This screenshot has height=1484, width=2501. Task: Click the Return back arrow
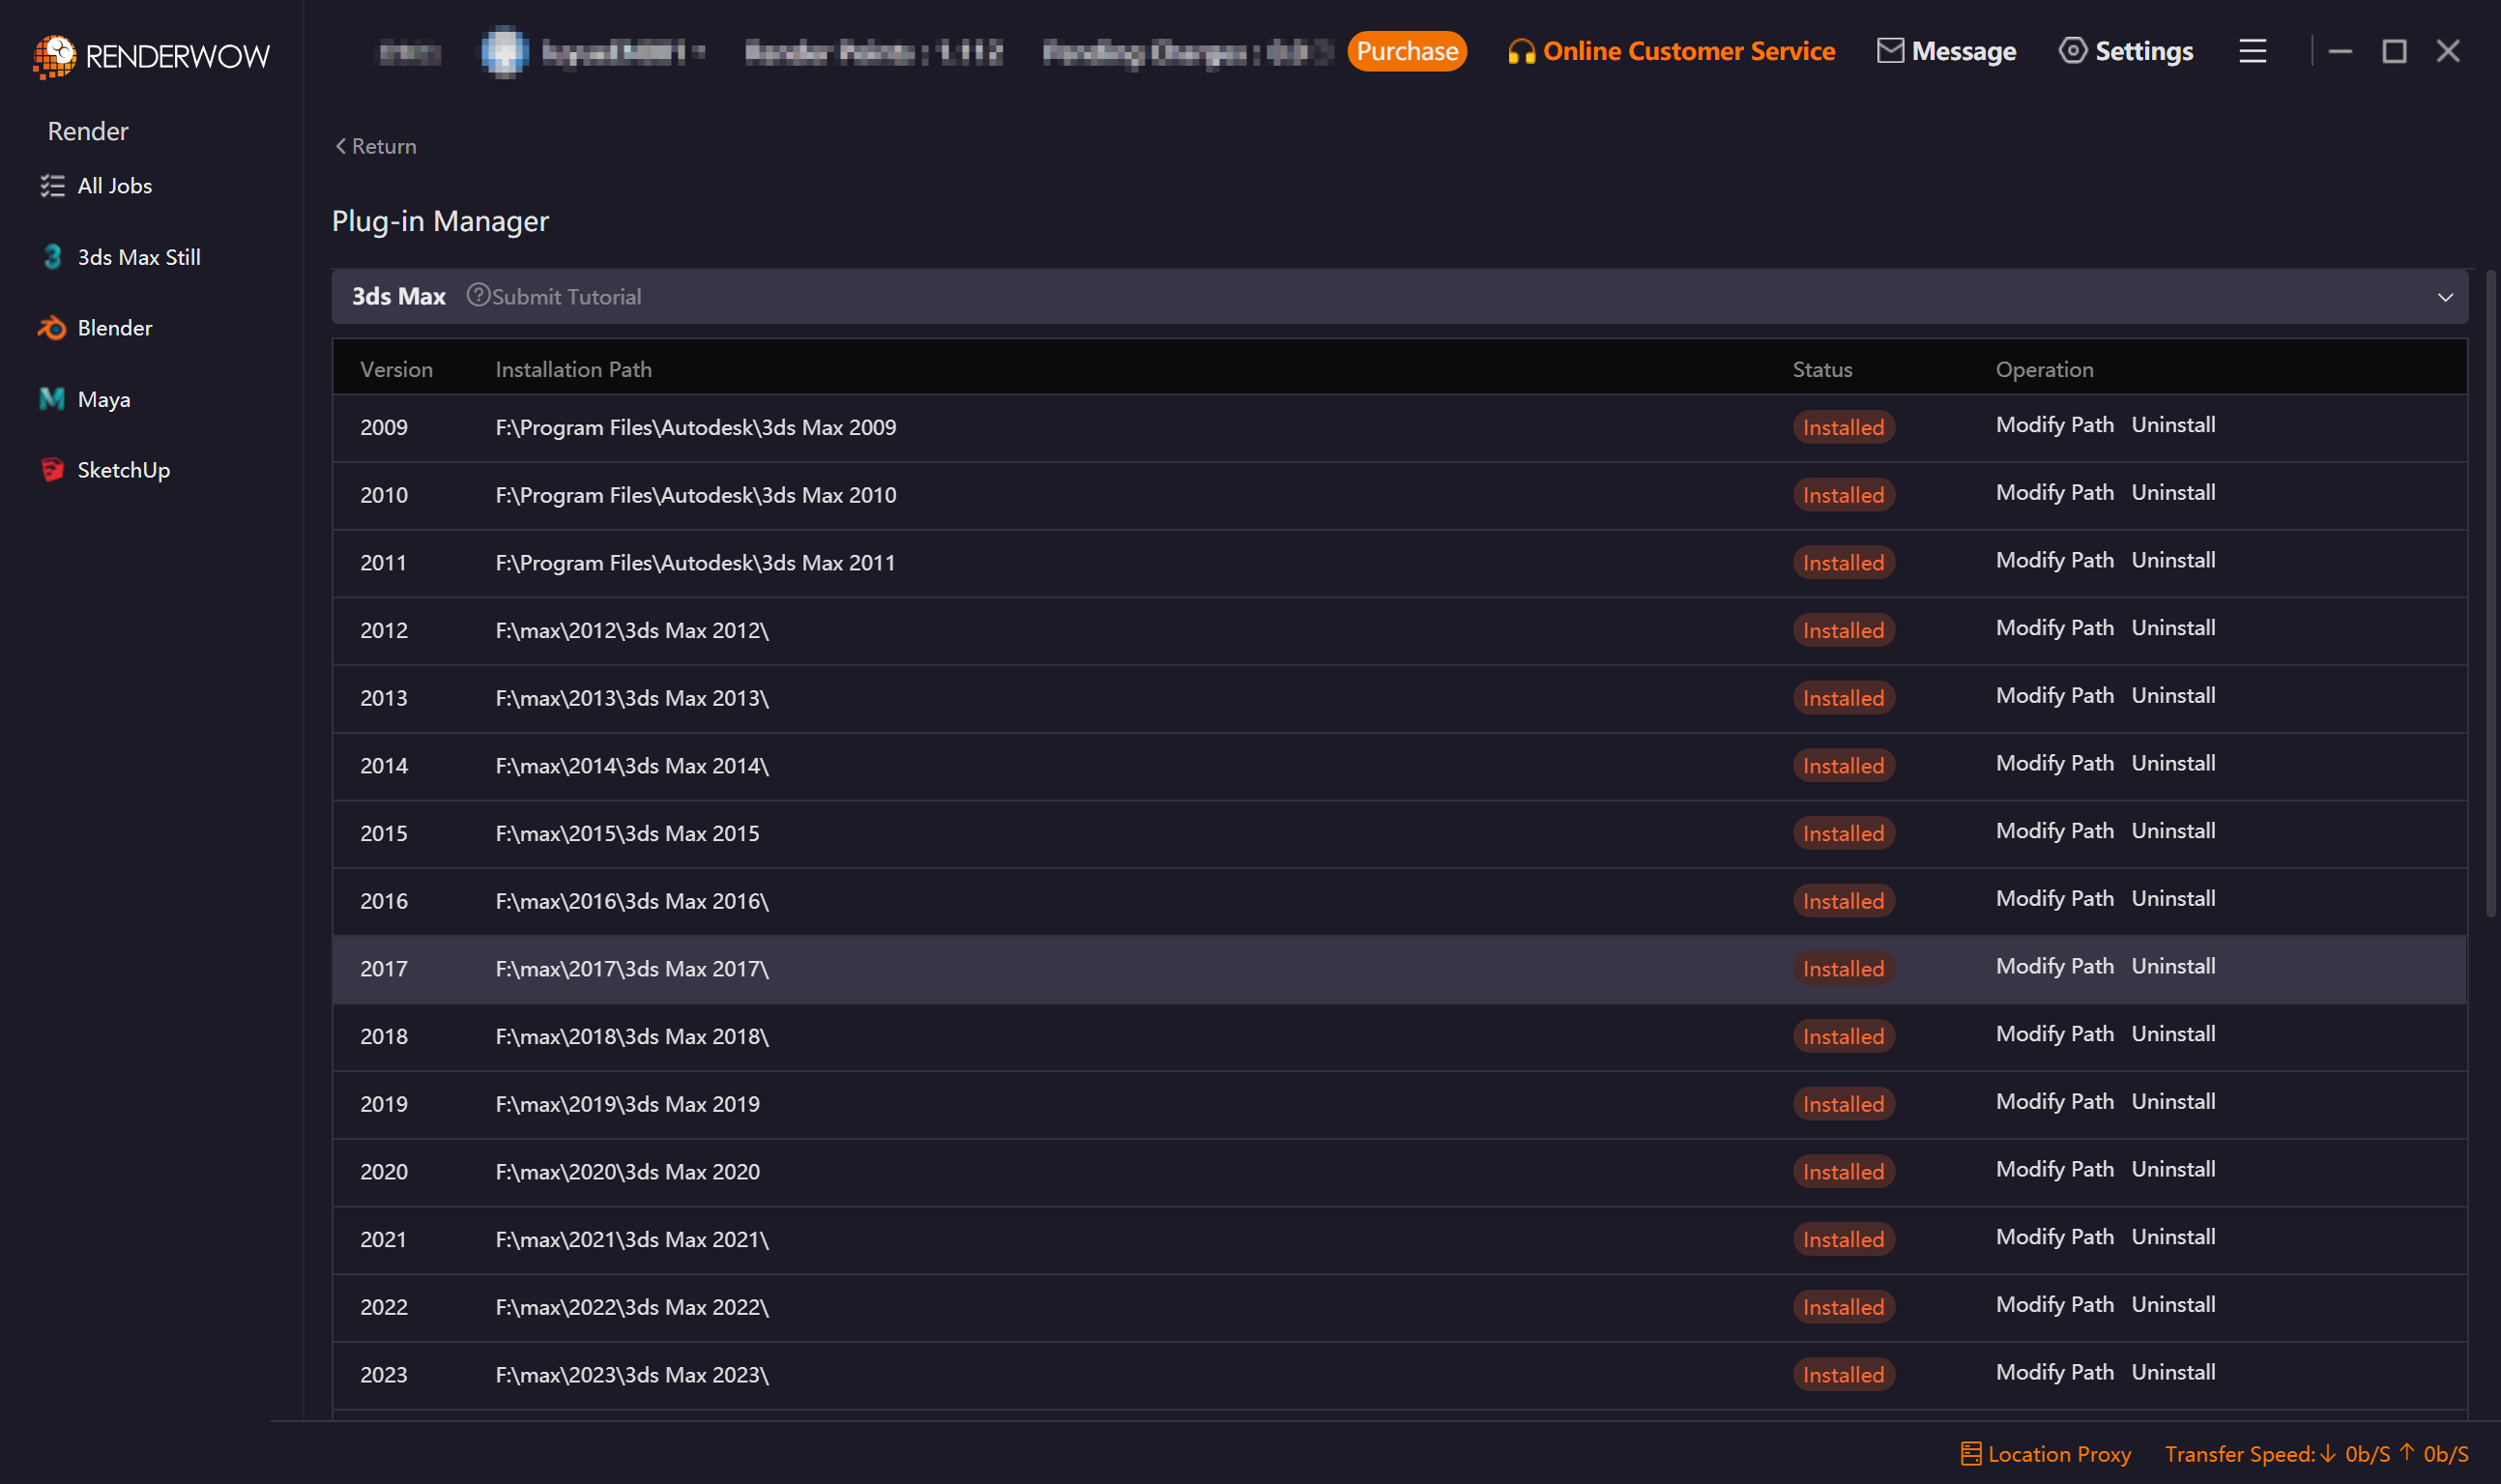pyautogui.click(x=341, y=146)
